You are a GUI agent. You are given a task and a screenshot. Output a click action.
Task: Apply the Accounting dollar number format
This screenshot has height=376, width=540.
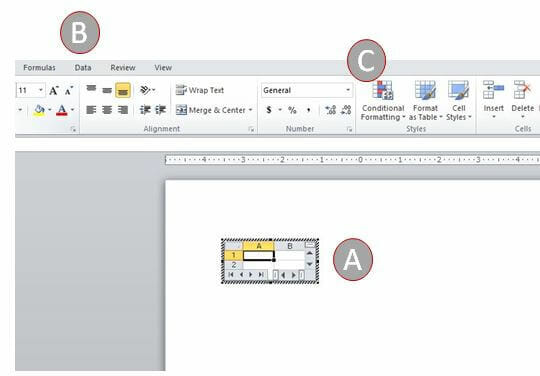tap(269, 110)
